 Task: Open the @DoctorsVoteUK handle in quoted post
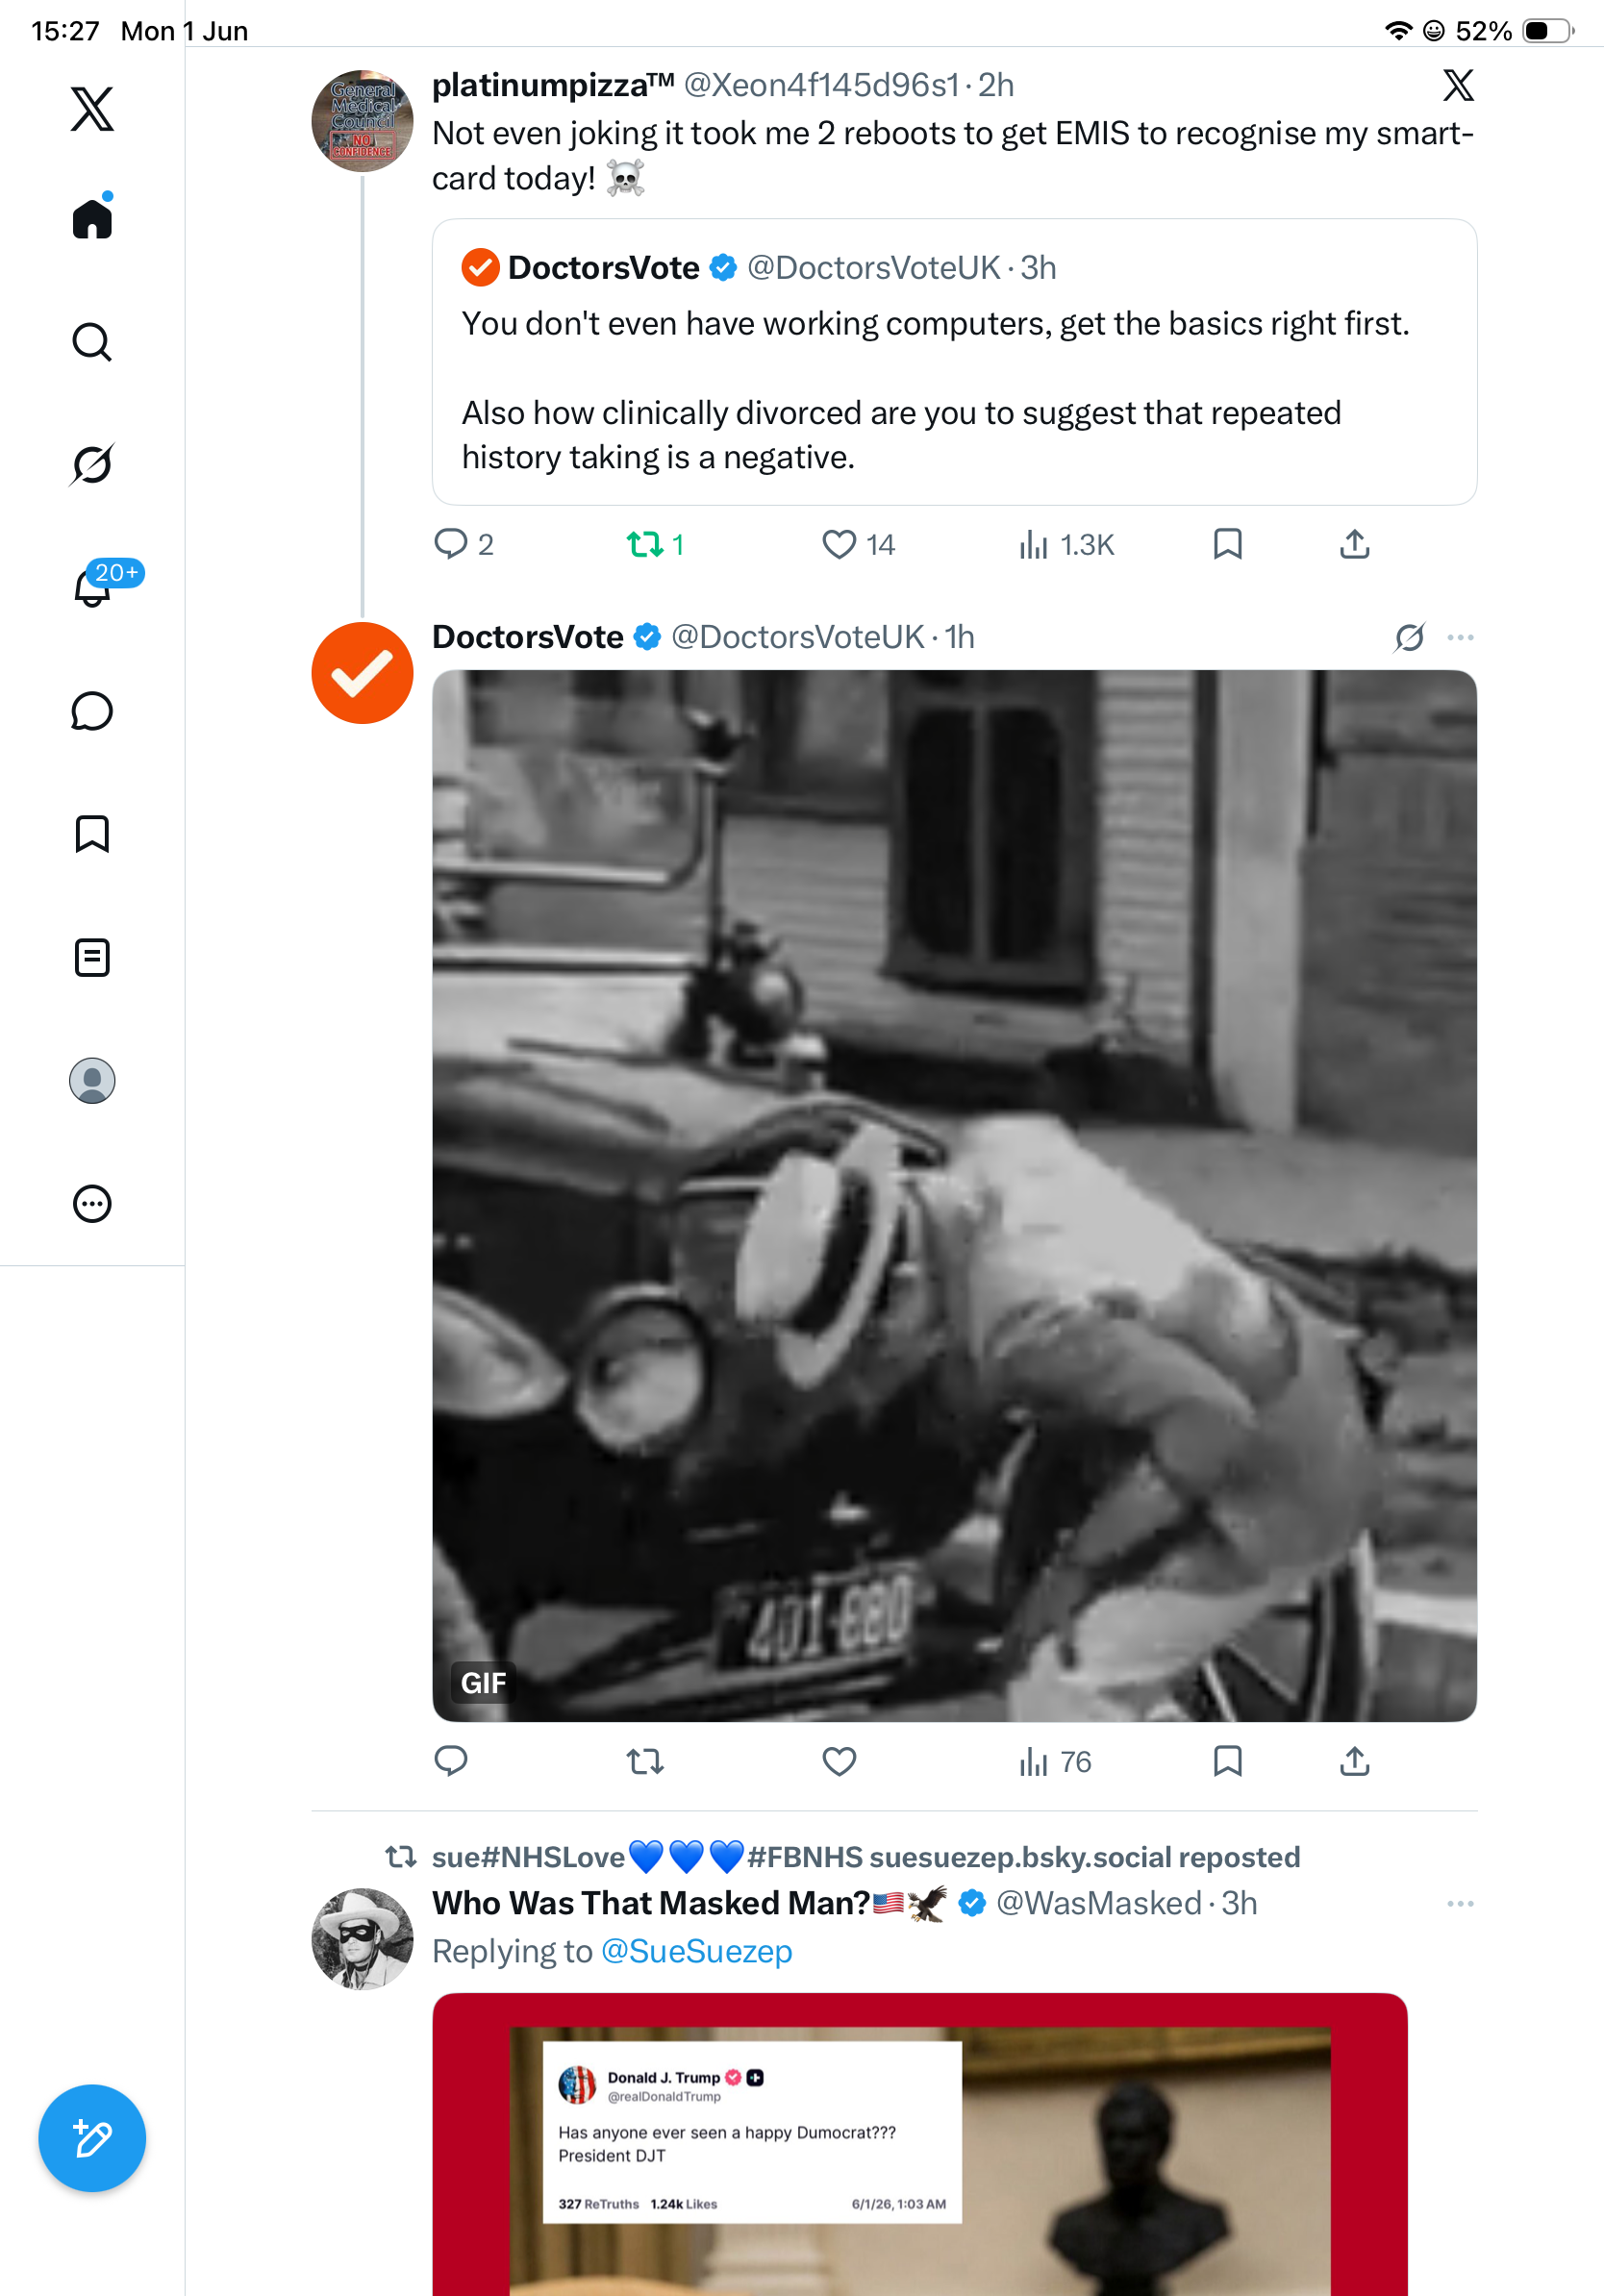click(x=874, y=268)
